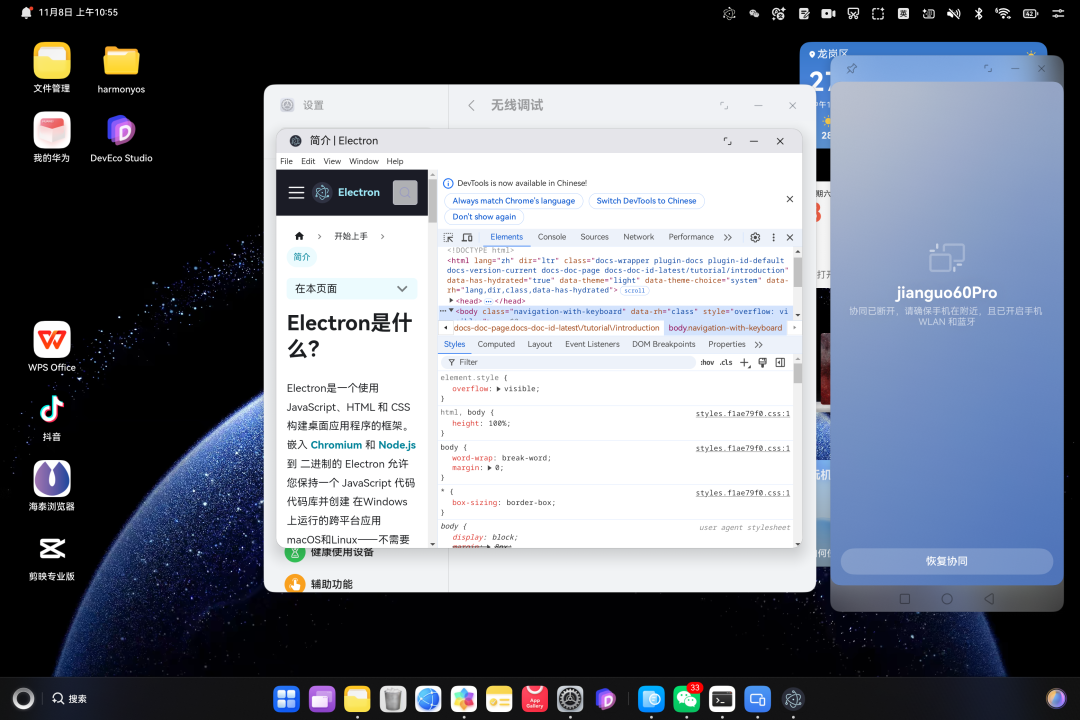Switch input method via the 英 indicator

[903, 13]
